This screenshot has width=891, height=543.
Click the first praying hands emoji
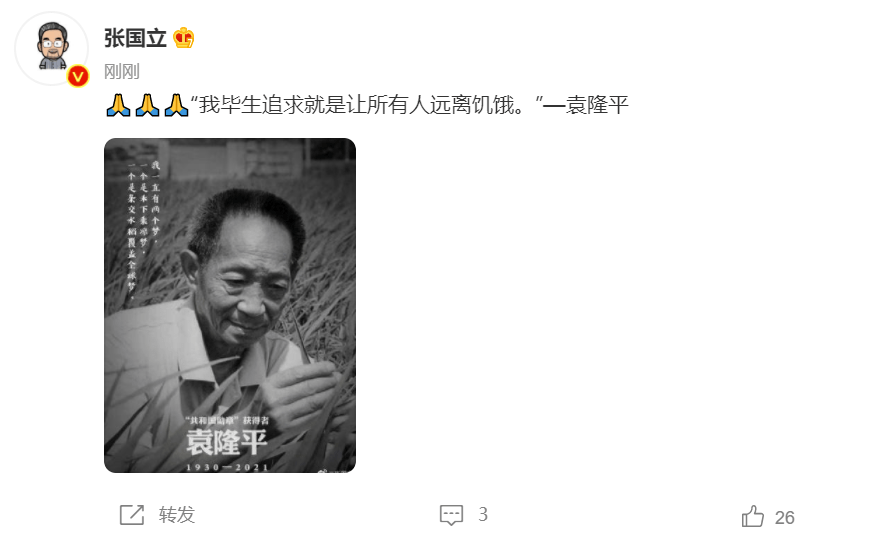click(118, 105)
